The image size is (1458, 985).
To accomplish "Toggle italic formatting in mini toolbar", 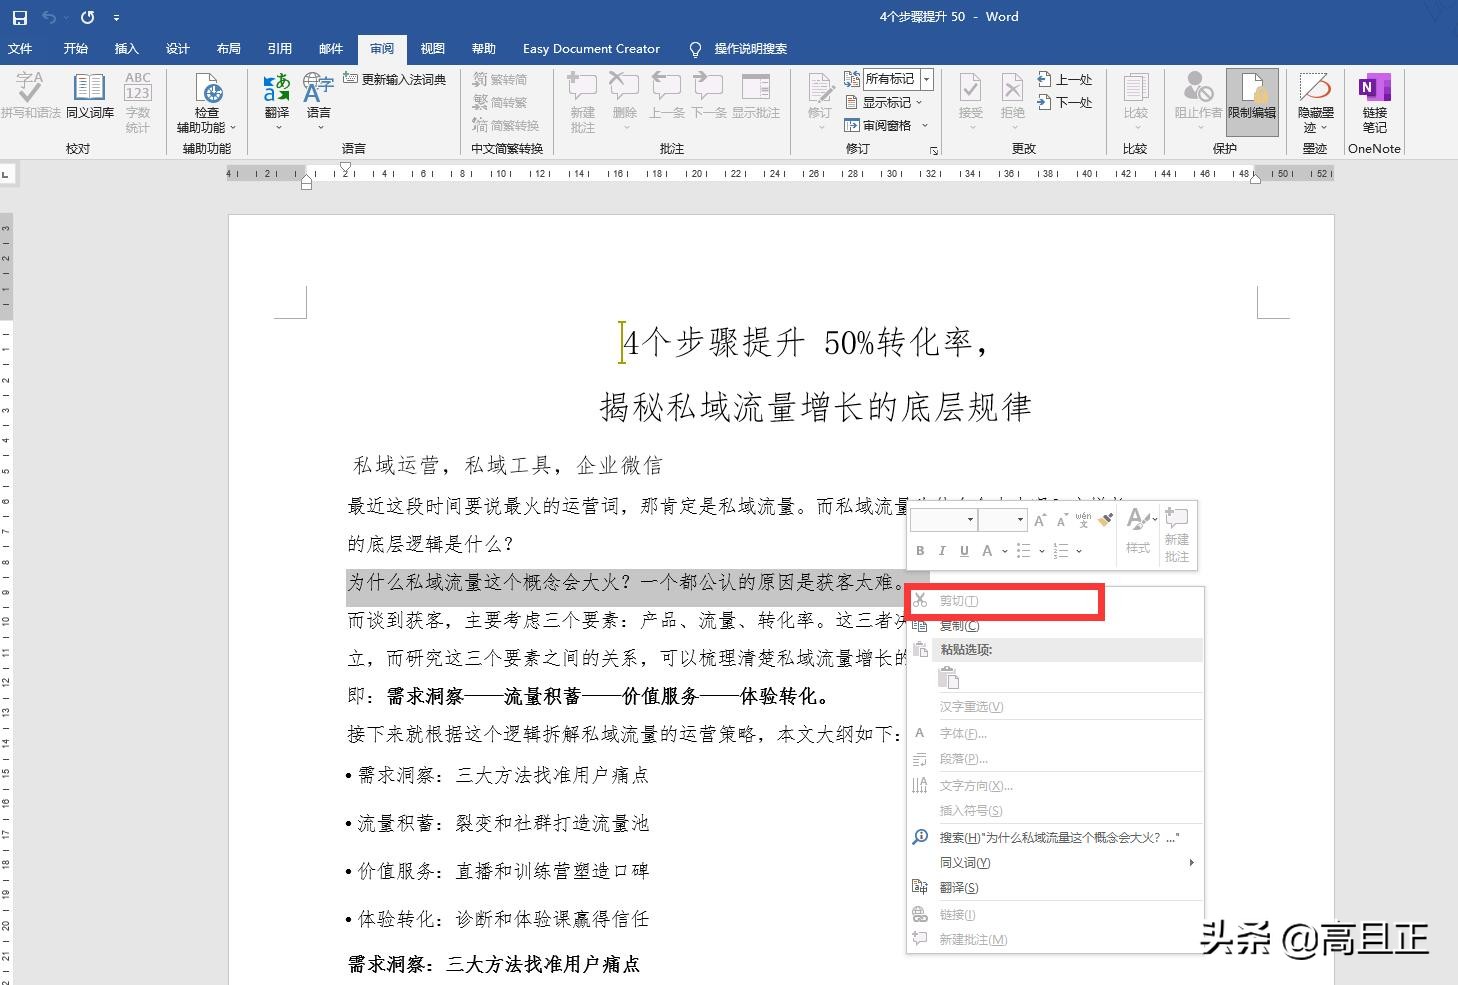I will point(941,550).
